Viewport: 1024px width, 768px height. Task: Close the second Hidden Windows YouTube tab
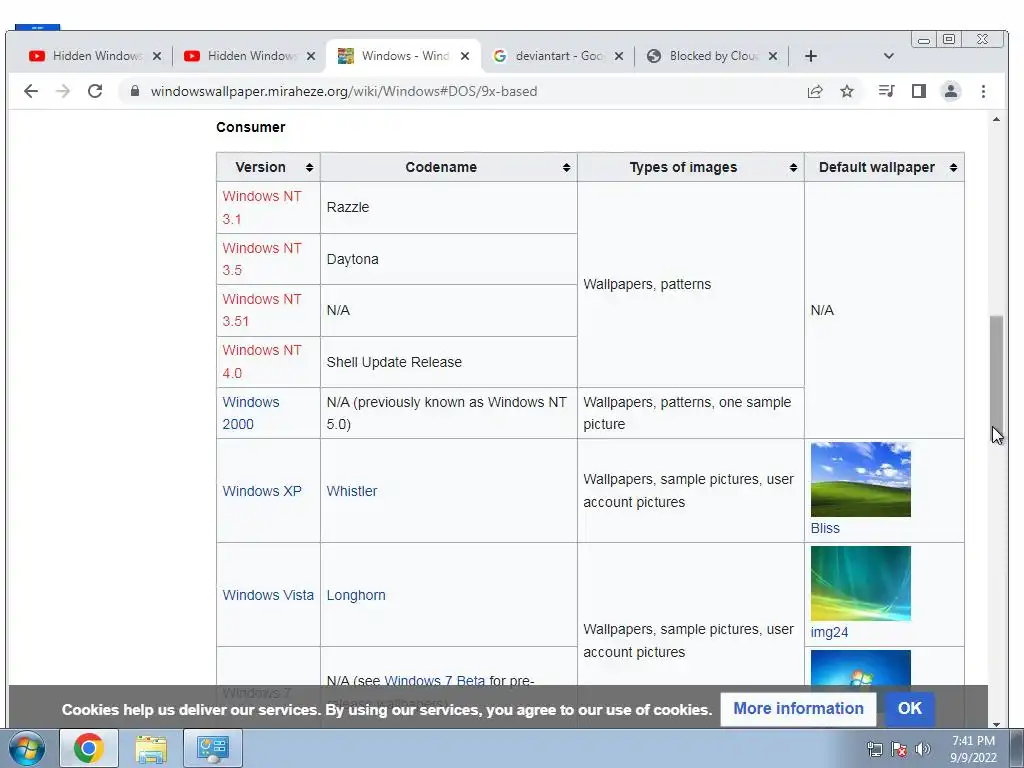[311, 56]
